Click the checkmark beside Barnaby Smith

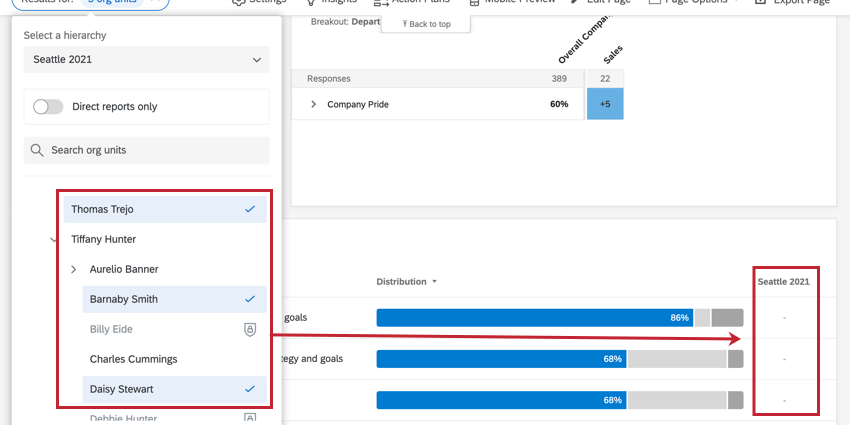click(250, 299)
